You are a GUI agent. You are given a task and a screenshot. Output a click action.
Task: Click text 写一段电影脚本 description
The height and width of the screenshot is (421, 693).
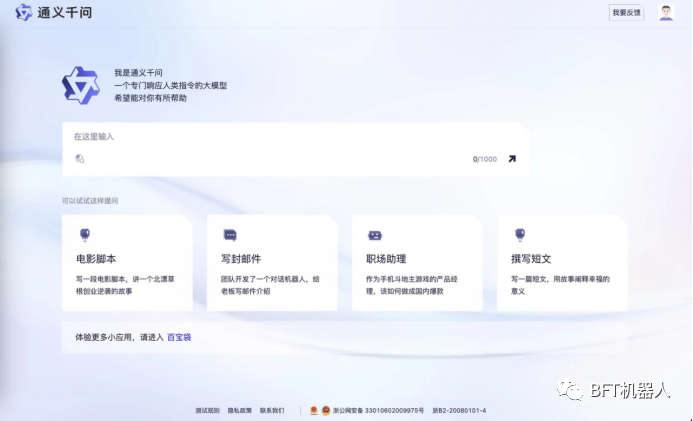point(125,285)
